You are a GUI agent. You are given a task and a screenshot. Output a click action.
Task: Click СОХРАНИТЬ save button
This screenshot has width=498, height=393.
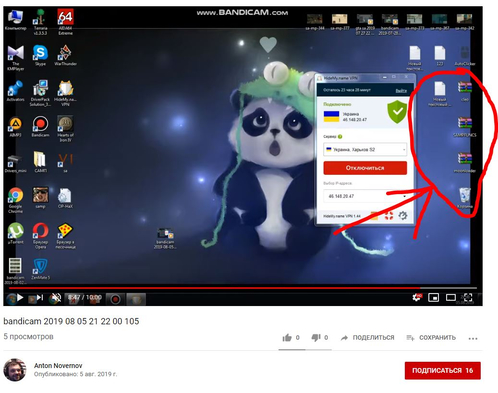[431, 338]
